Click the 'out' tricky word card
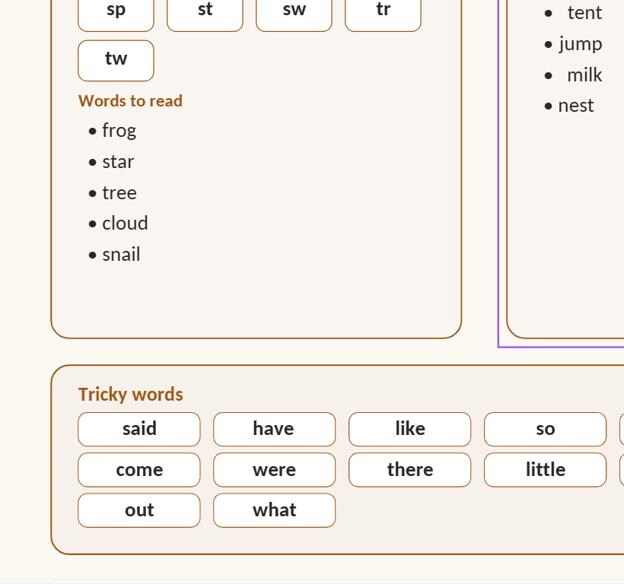 point(139,511)
